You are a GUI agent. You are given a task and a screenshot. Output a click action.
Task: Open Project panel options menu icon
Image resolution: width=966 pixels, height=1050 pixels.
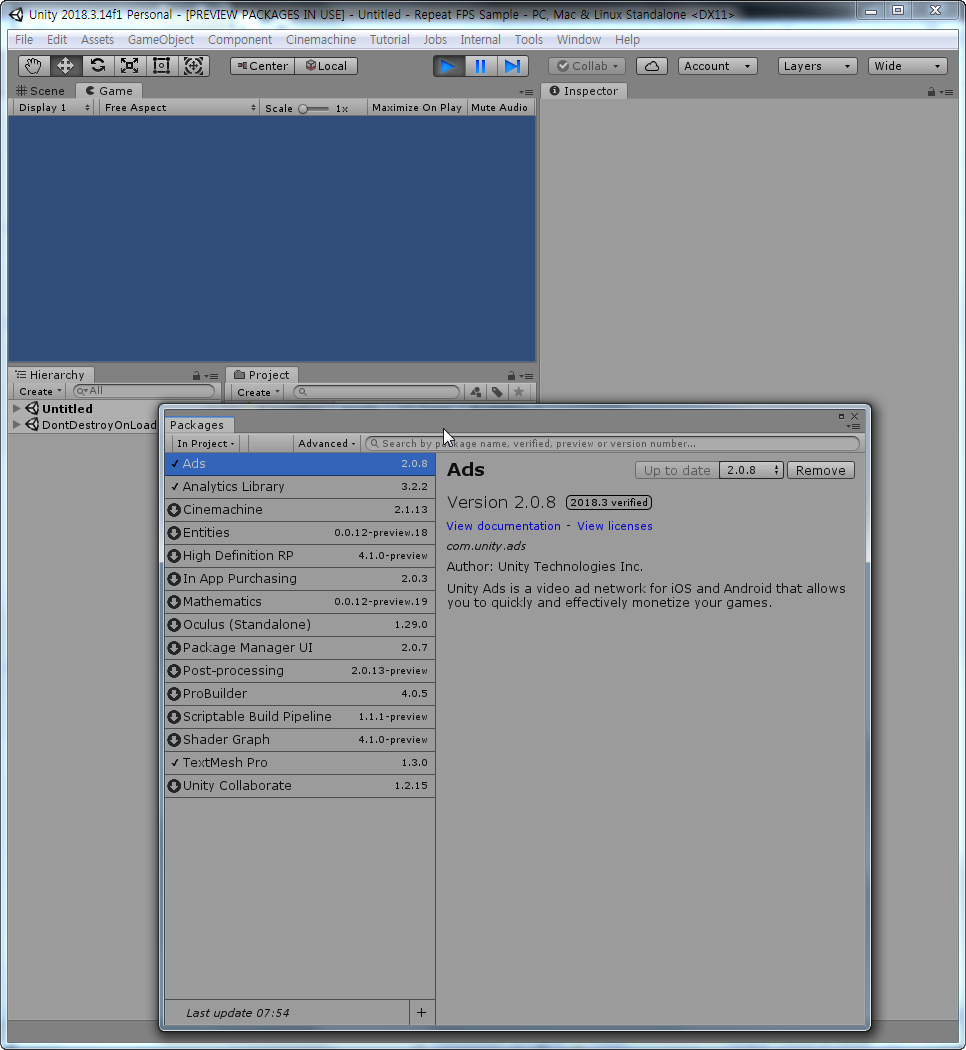coord(526,376)
